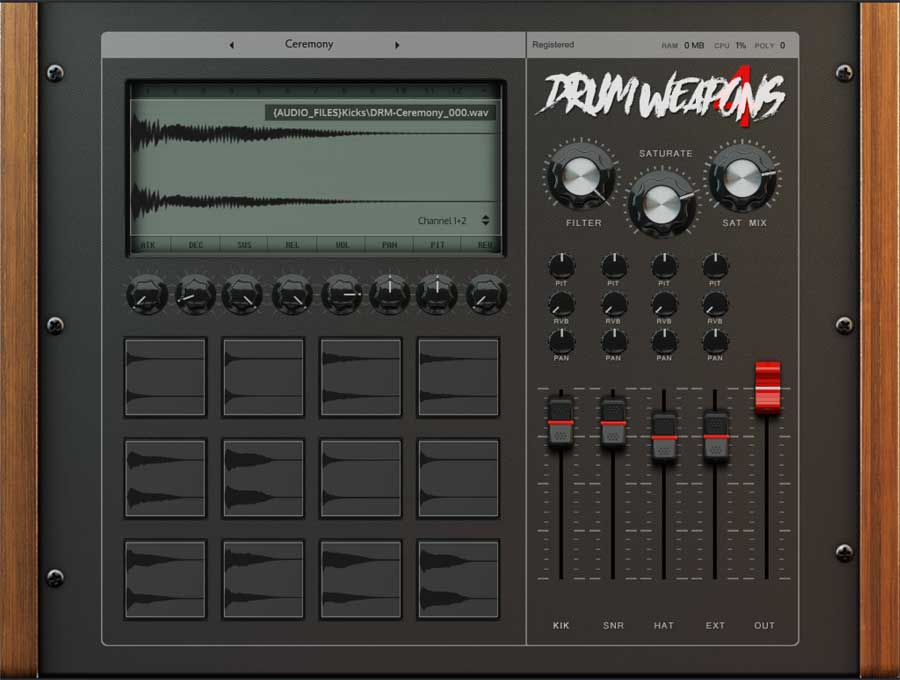Trigger the third pad in the middle row
The width and height of the screenshot is (900, 680).
coord(361,478)
